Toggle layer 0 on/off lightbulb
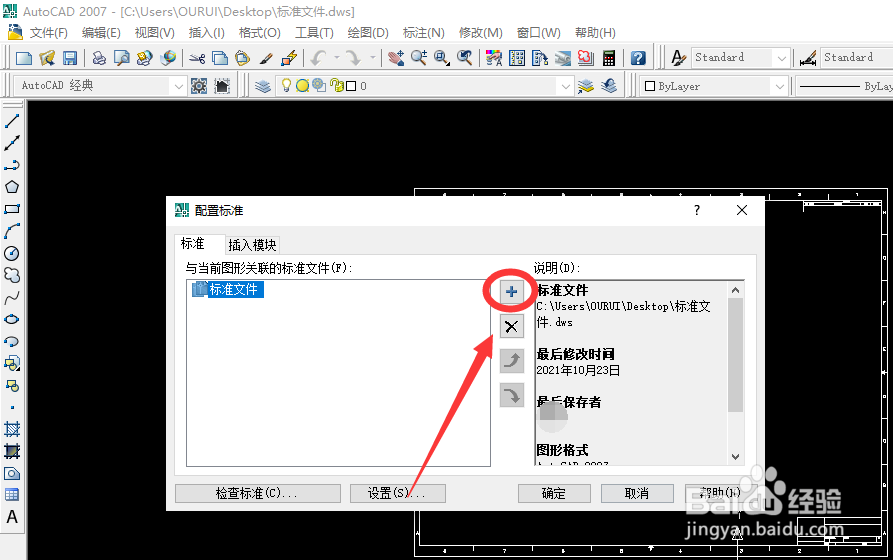The height and width of the screenshot is (560, 893). [x=286, y=85]
